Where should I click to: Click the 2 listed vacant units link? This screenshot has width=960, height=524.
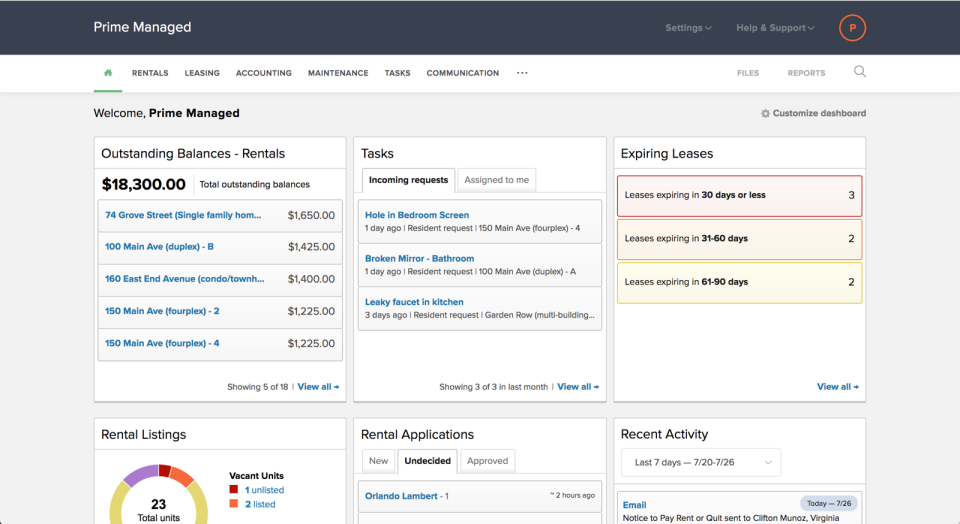click(260, 504)
